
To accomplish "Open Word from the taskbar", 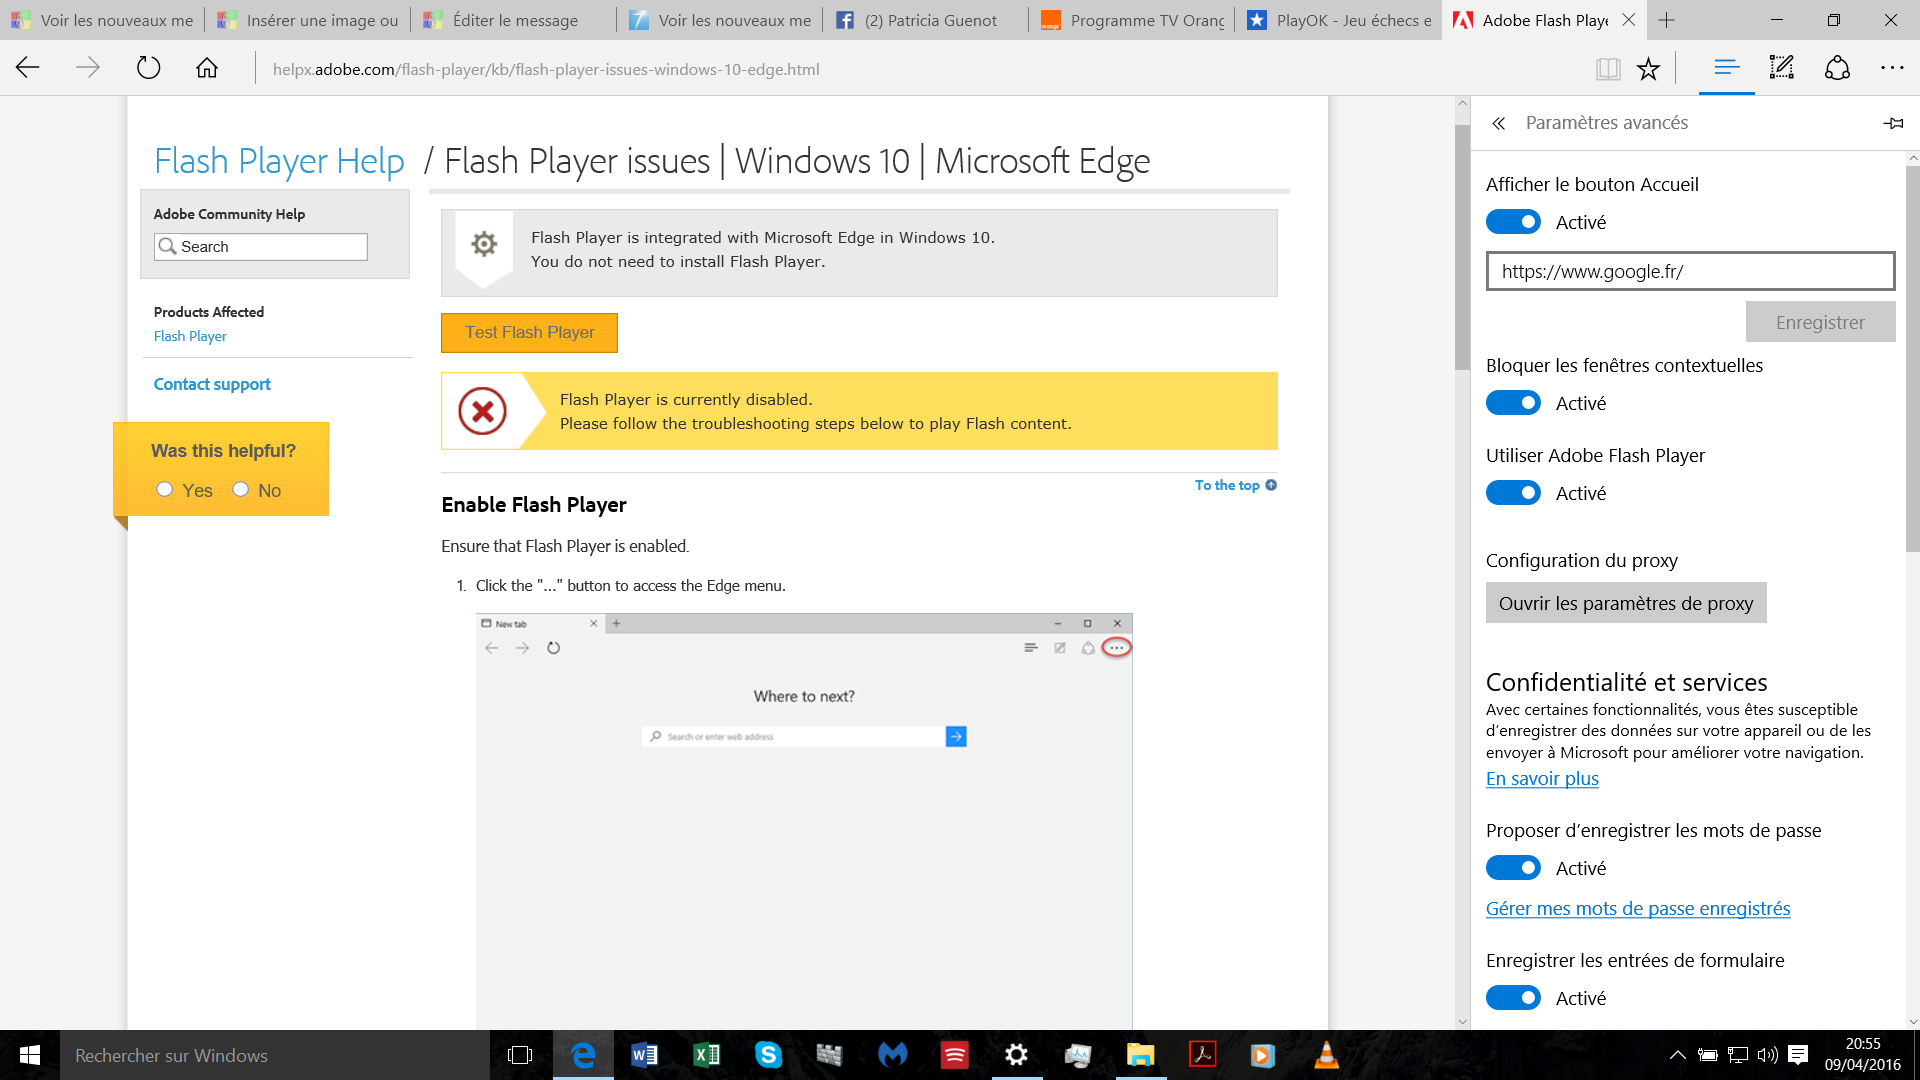I will pos(644,1055).
